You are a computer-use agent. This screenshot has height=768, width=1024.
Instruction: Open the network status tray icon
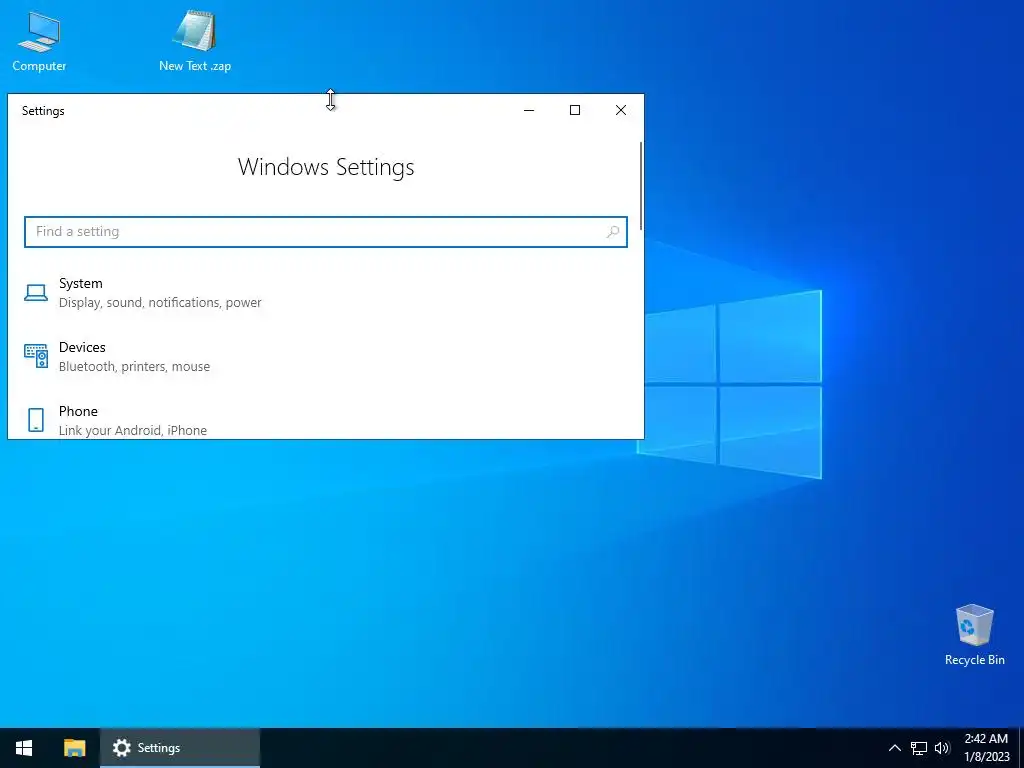click(x=919, y=748)
